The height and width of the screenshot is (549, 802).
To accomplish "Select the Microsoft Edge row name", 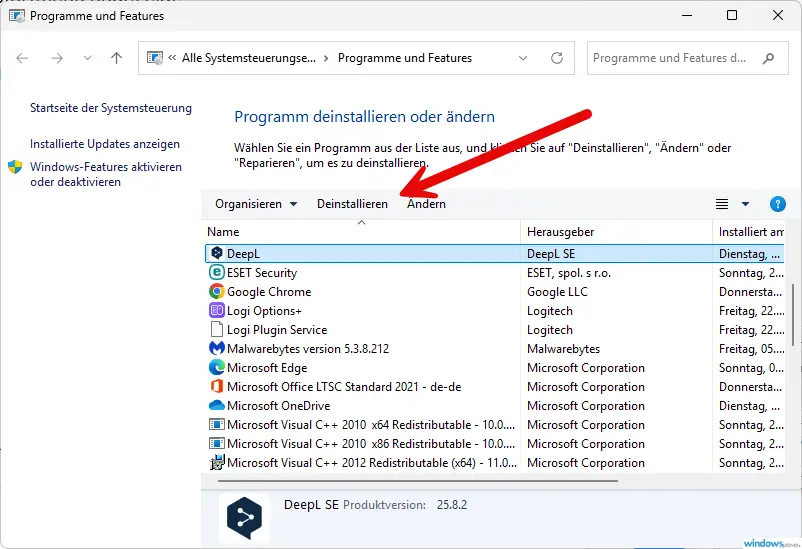I will click(x=267, y=368).
